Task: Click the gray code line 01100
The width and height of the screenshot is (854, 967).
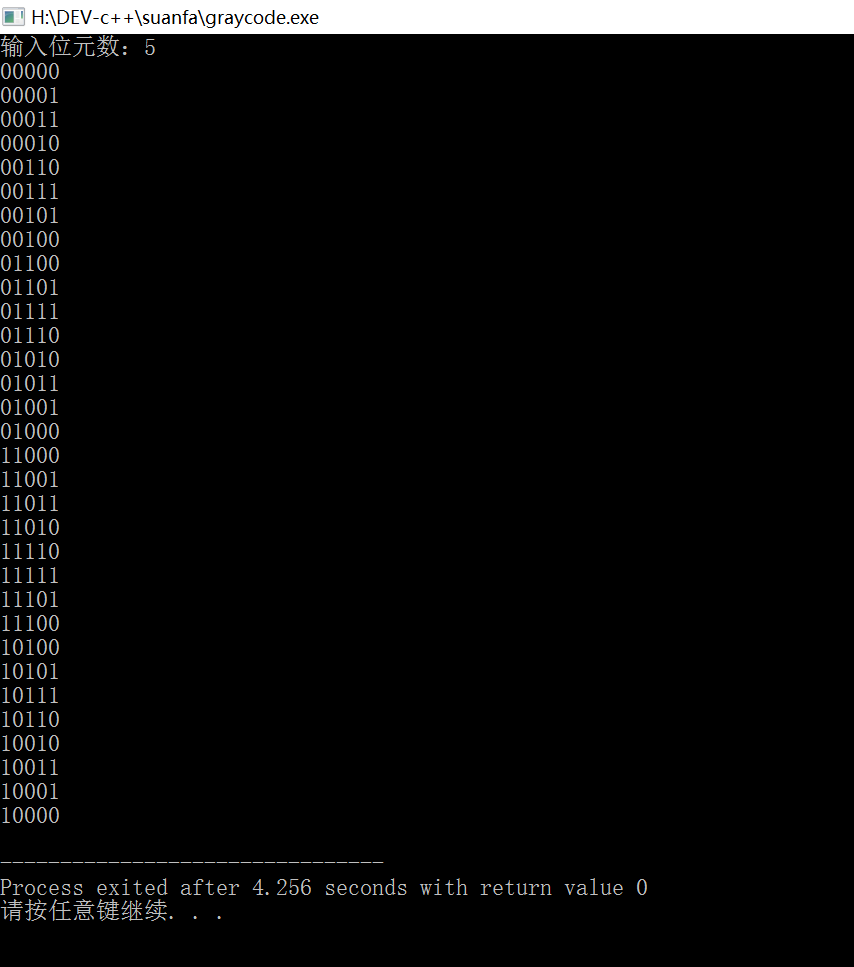Action: click(30, 263)
